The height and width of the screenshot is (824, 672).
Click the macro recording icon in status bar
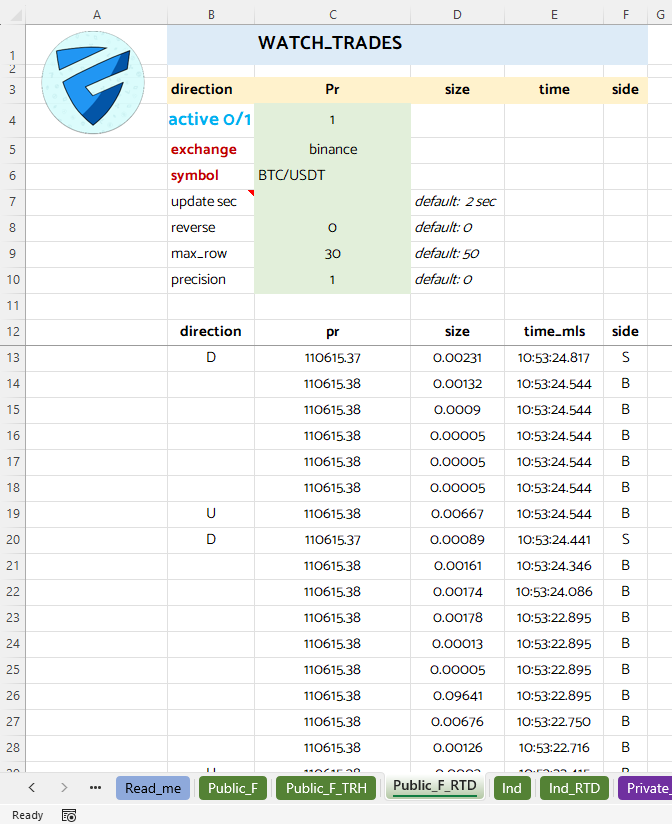click(69, 815)
